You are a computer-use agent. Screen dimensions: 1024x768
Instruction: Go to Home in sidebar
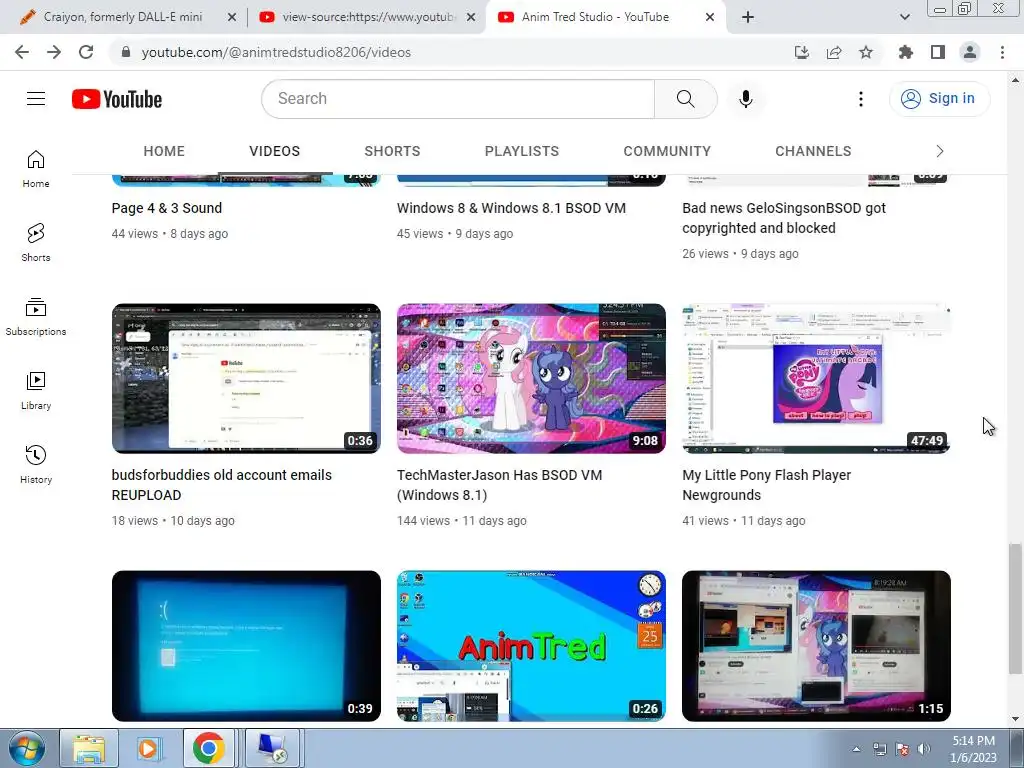tap(36, 168)
